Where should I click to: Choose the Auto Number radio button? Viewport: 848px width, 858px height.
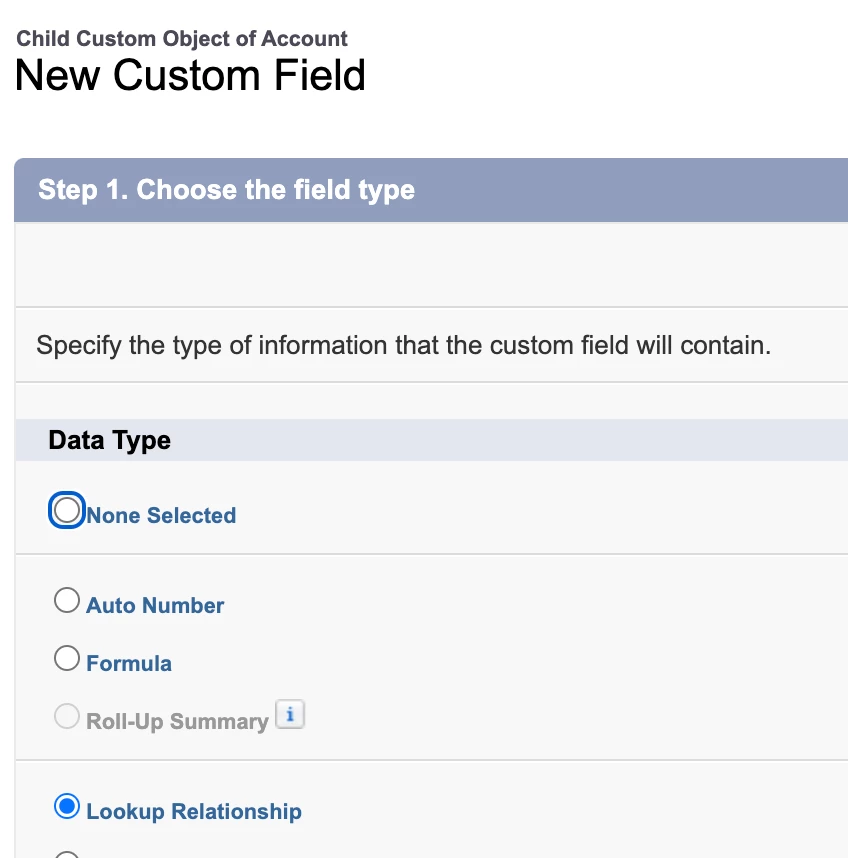click(67, 600)
